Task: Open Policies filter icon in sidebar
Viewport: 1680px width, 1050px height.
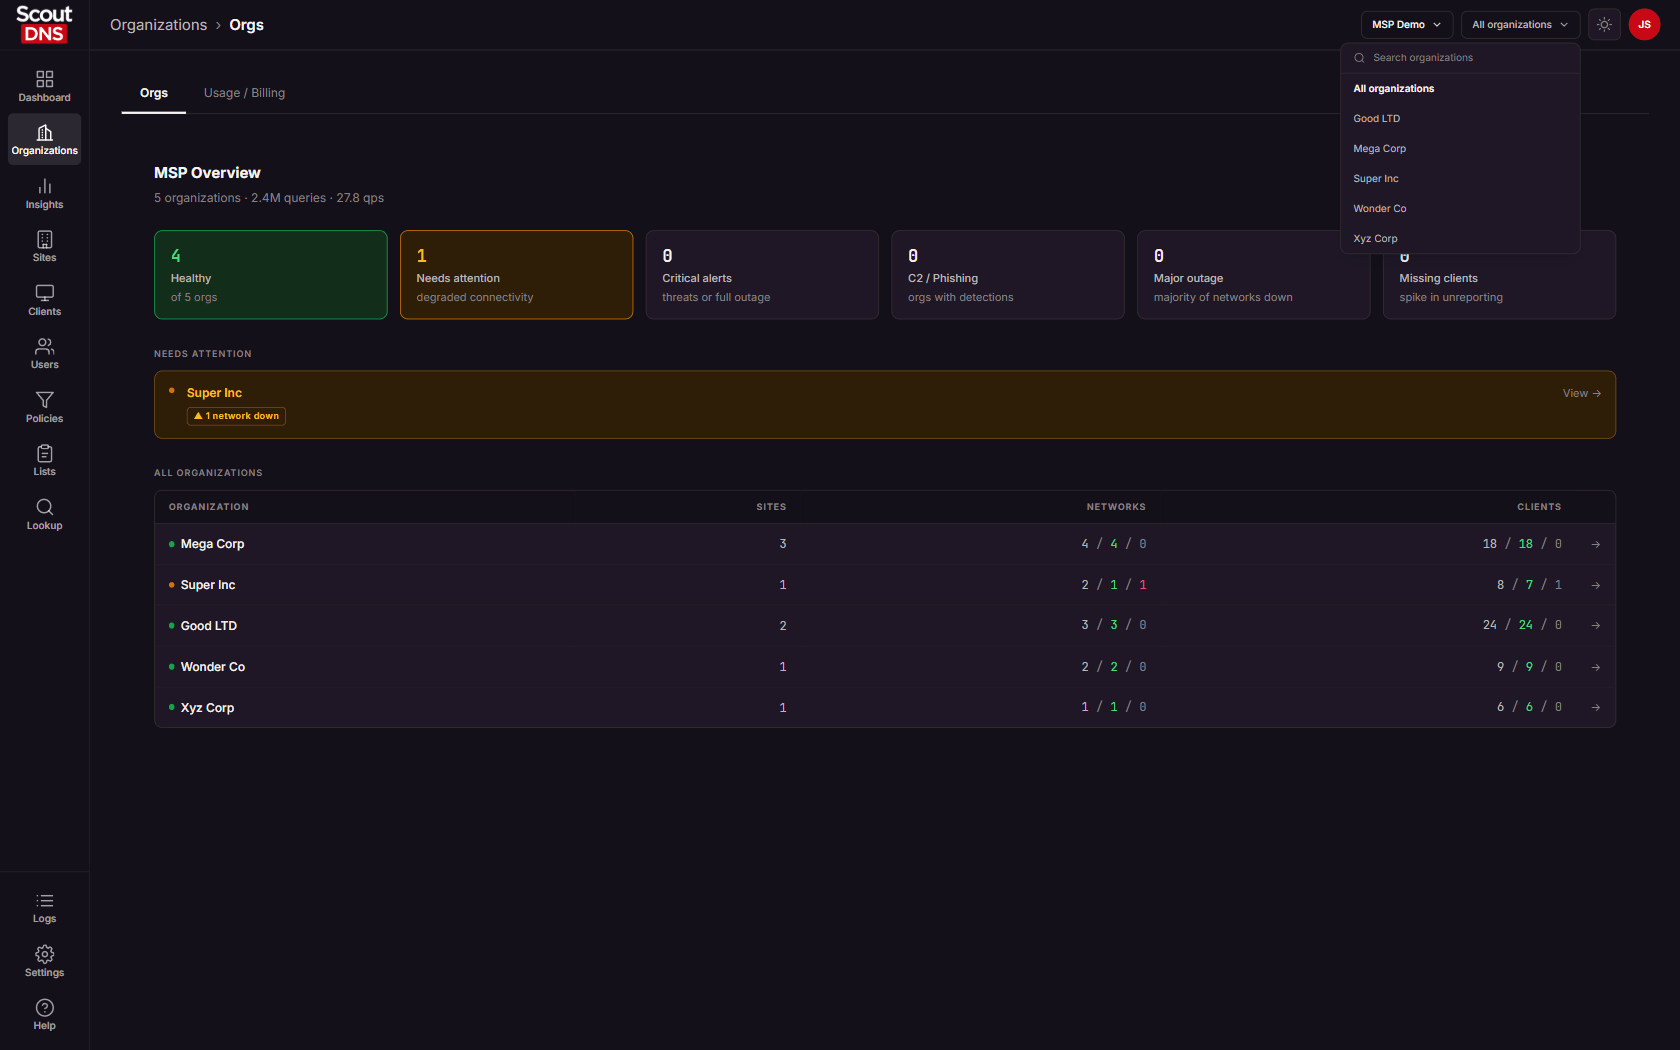Action: (44, 408)
